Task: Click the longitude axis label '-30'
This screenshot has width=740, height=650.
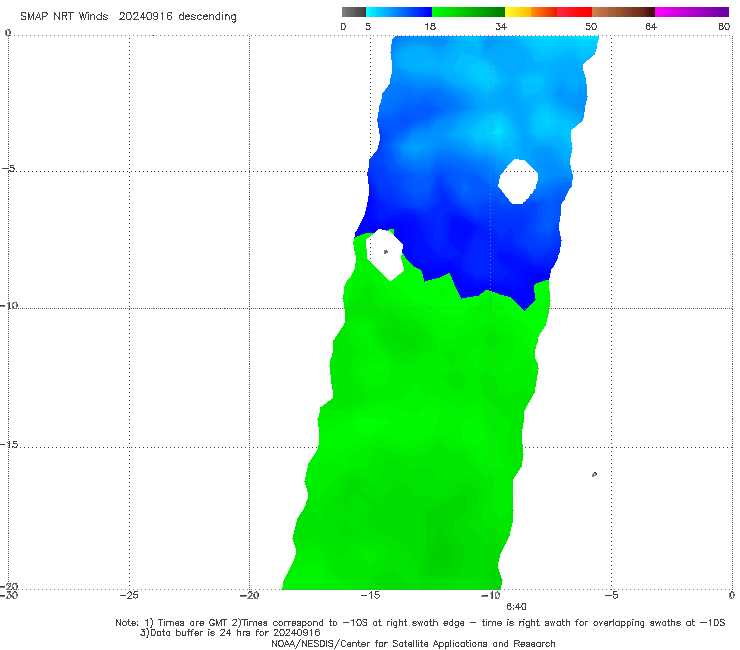Action: [x=8, y=595]
